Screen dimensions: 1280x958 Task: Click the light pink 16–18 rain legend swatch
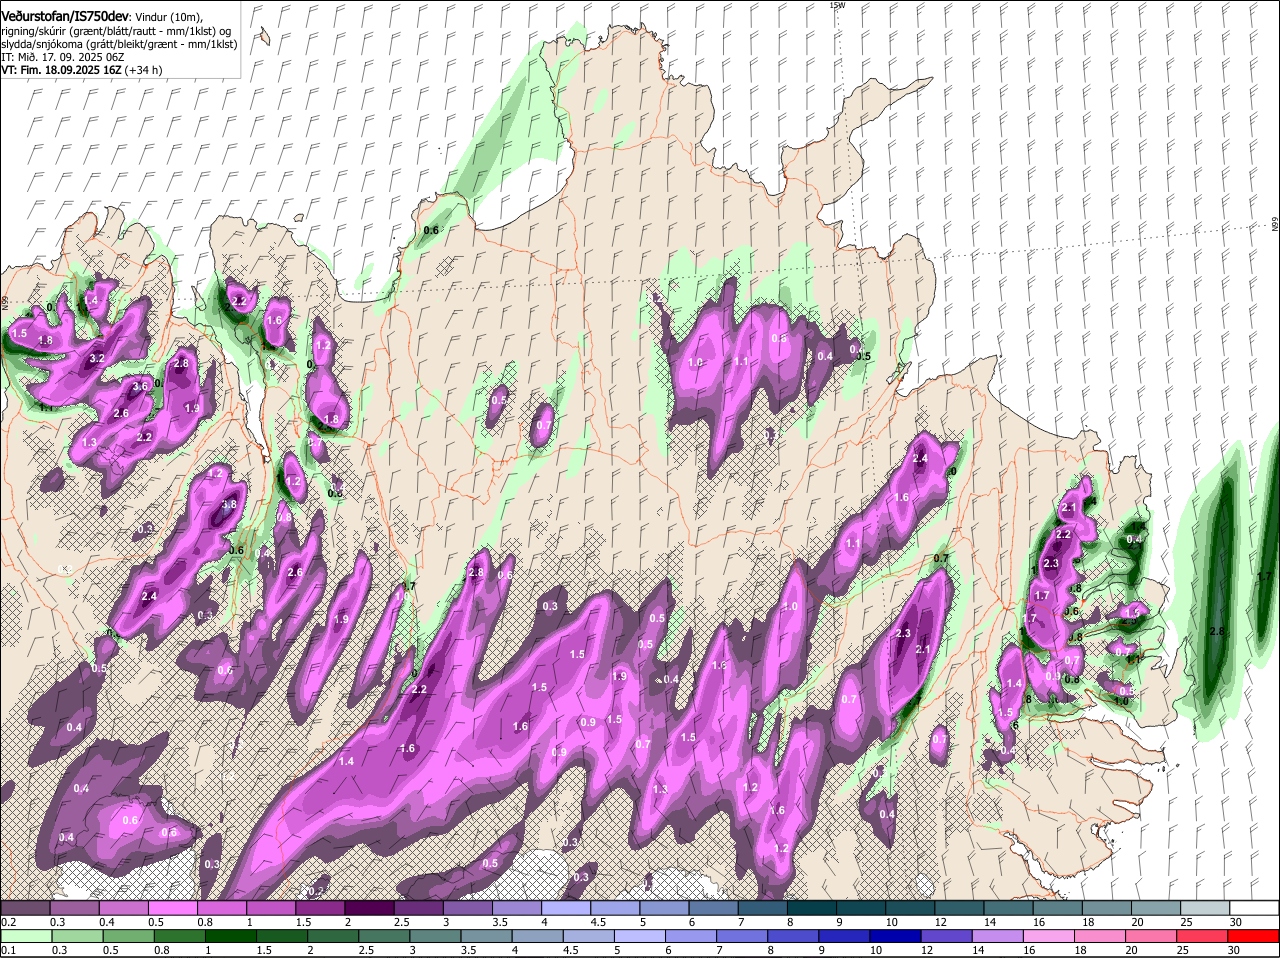coord(1049,936)
